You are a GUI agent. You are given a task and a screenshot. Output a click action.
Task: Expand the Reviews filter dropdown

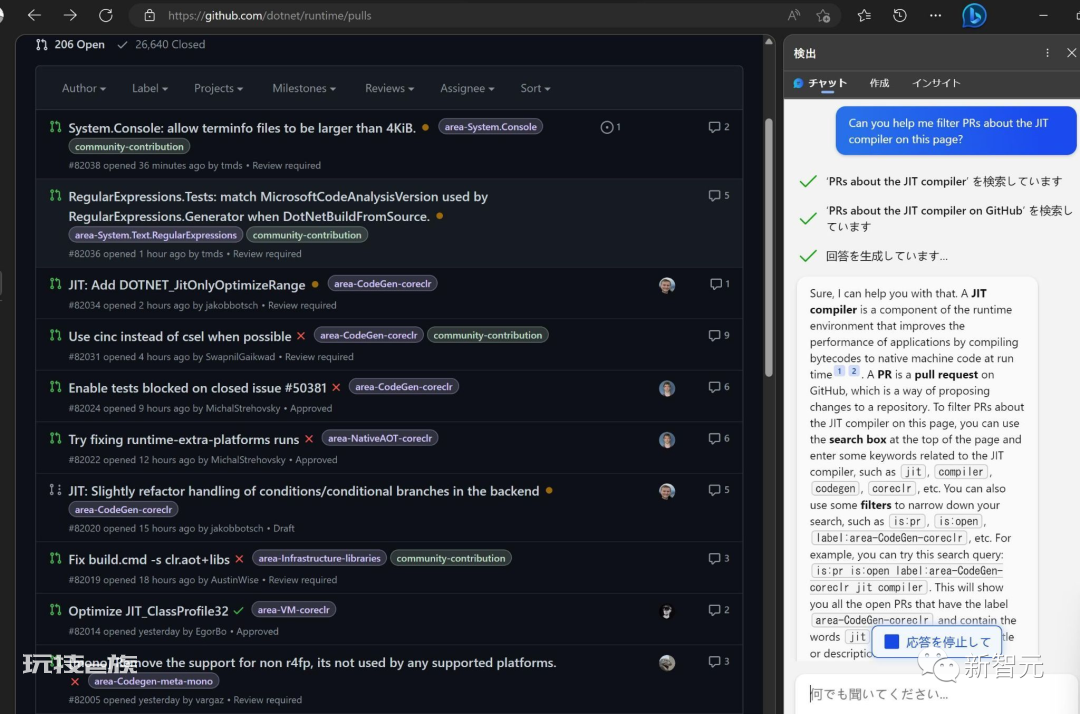click(x=389, y=88)
